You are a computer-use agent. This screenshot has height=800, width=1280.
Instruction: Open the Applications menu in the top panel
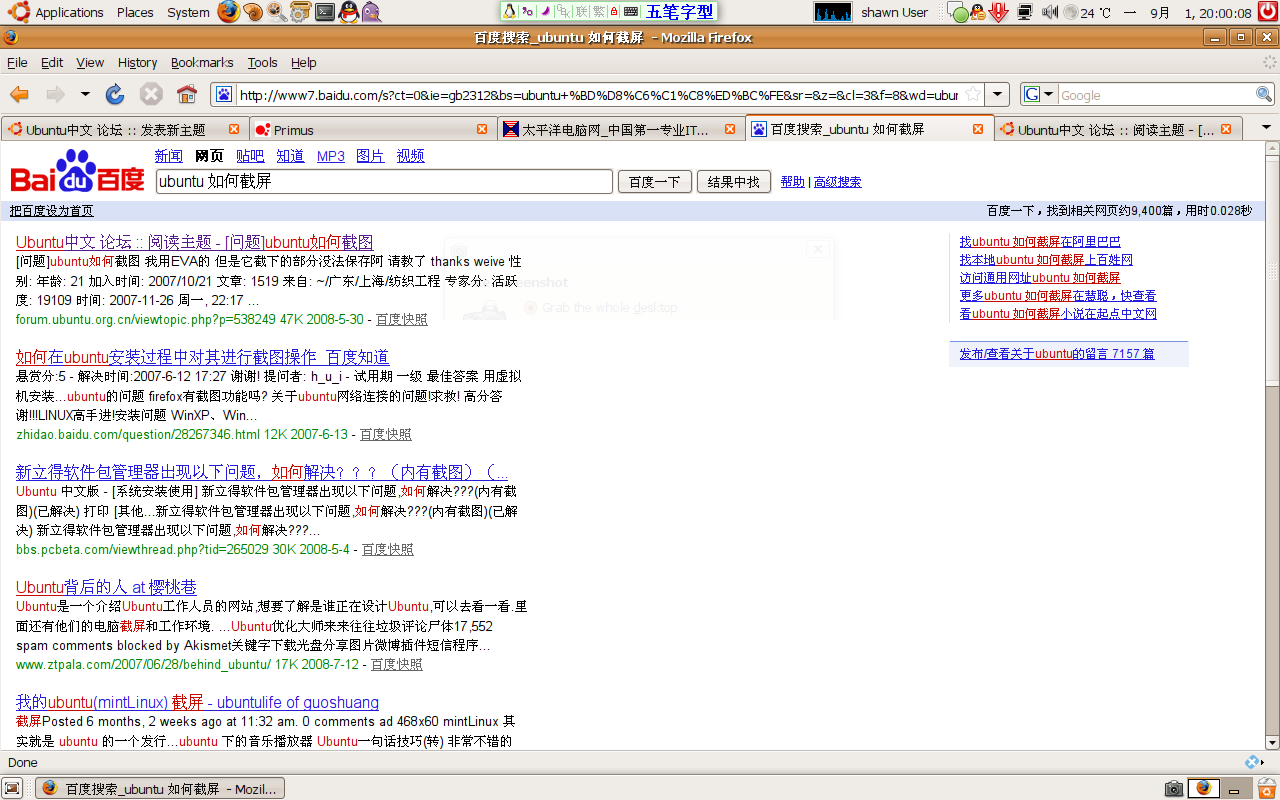[69, 12]
